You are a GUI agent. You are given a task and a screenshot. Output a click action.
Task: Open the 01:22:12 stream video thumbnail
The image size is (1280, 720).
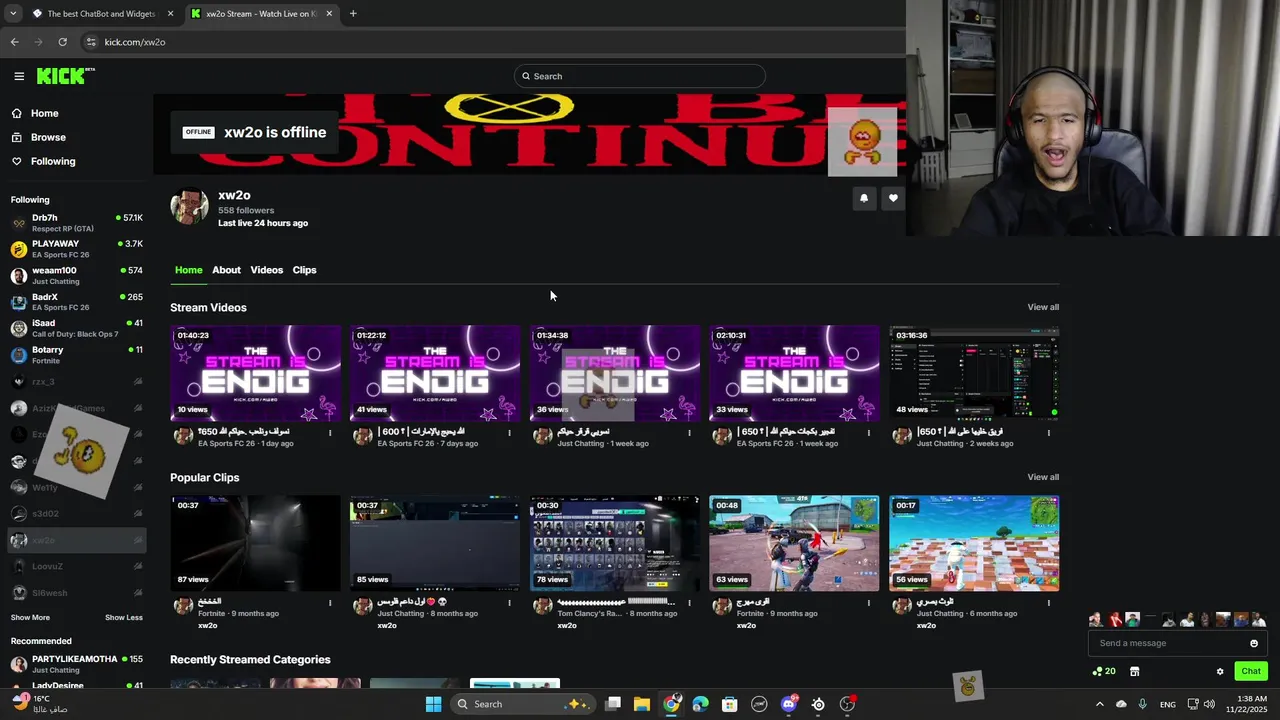(435, 373)
